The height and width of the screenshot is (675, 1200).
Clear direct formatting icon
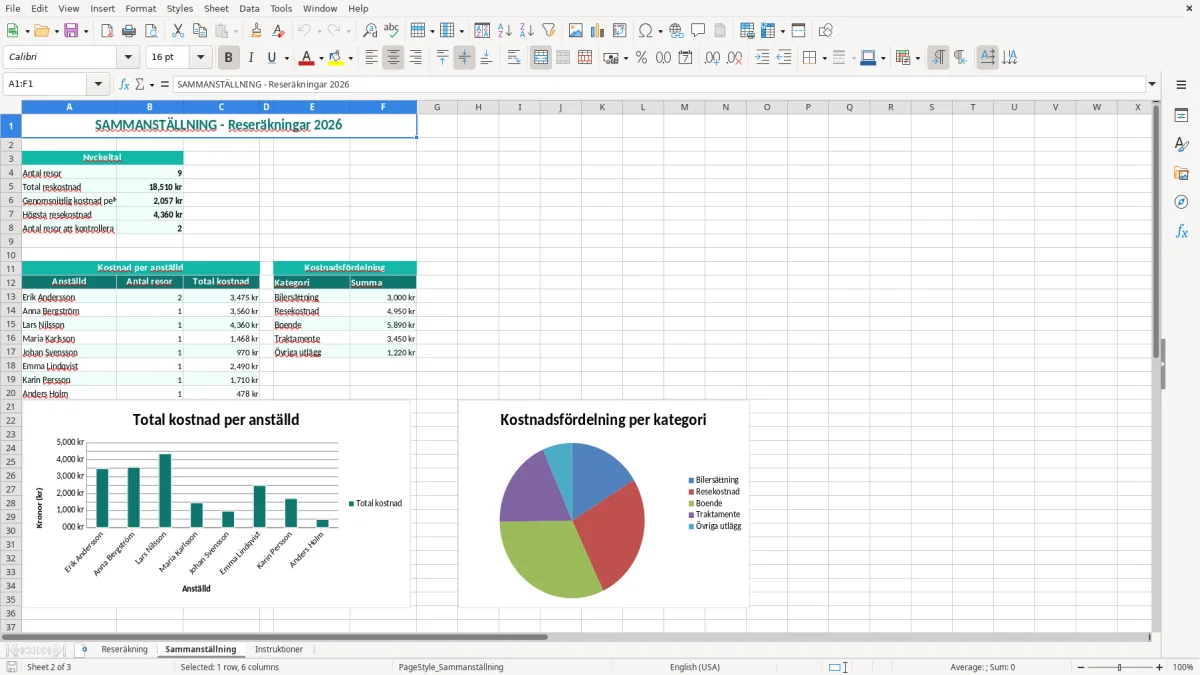point(279,31)
